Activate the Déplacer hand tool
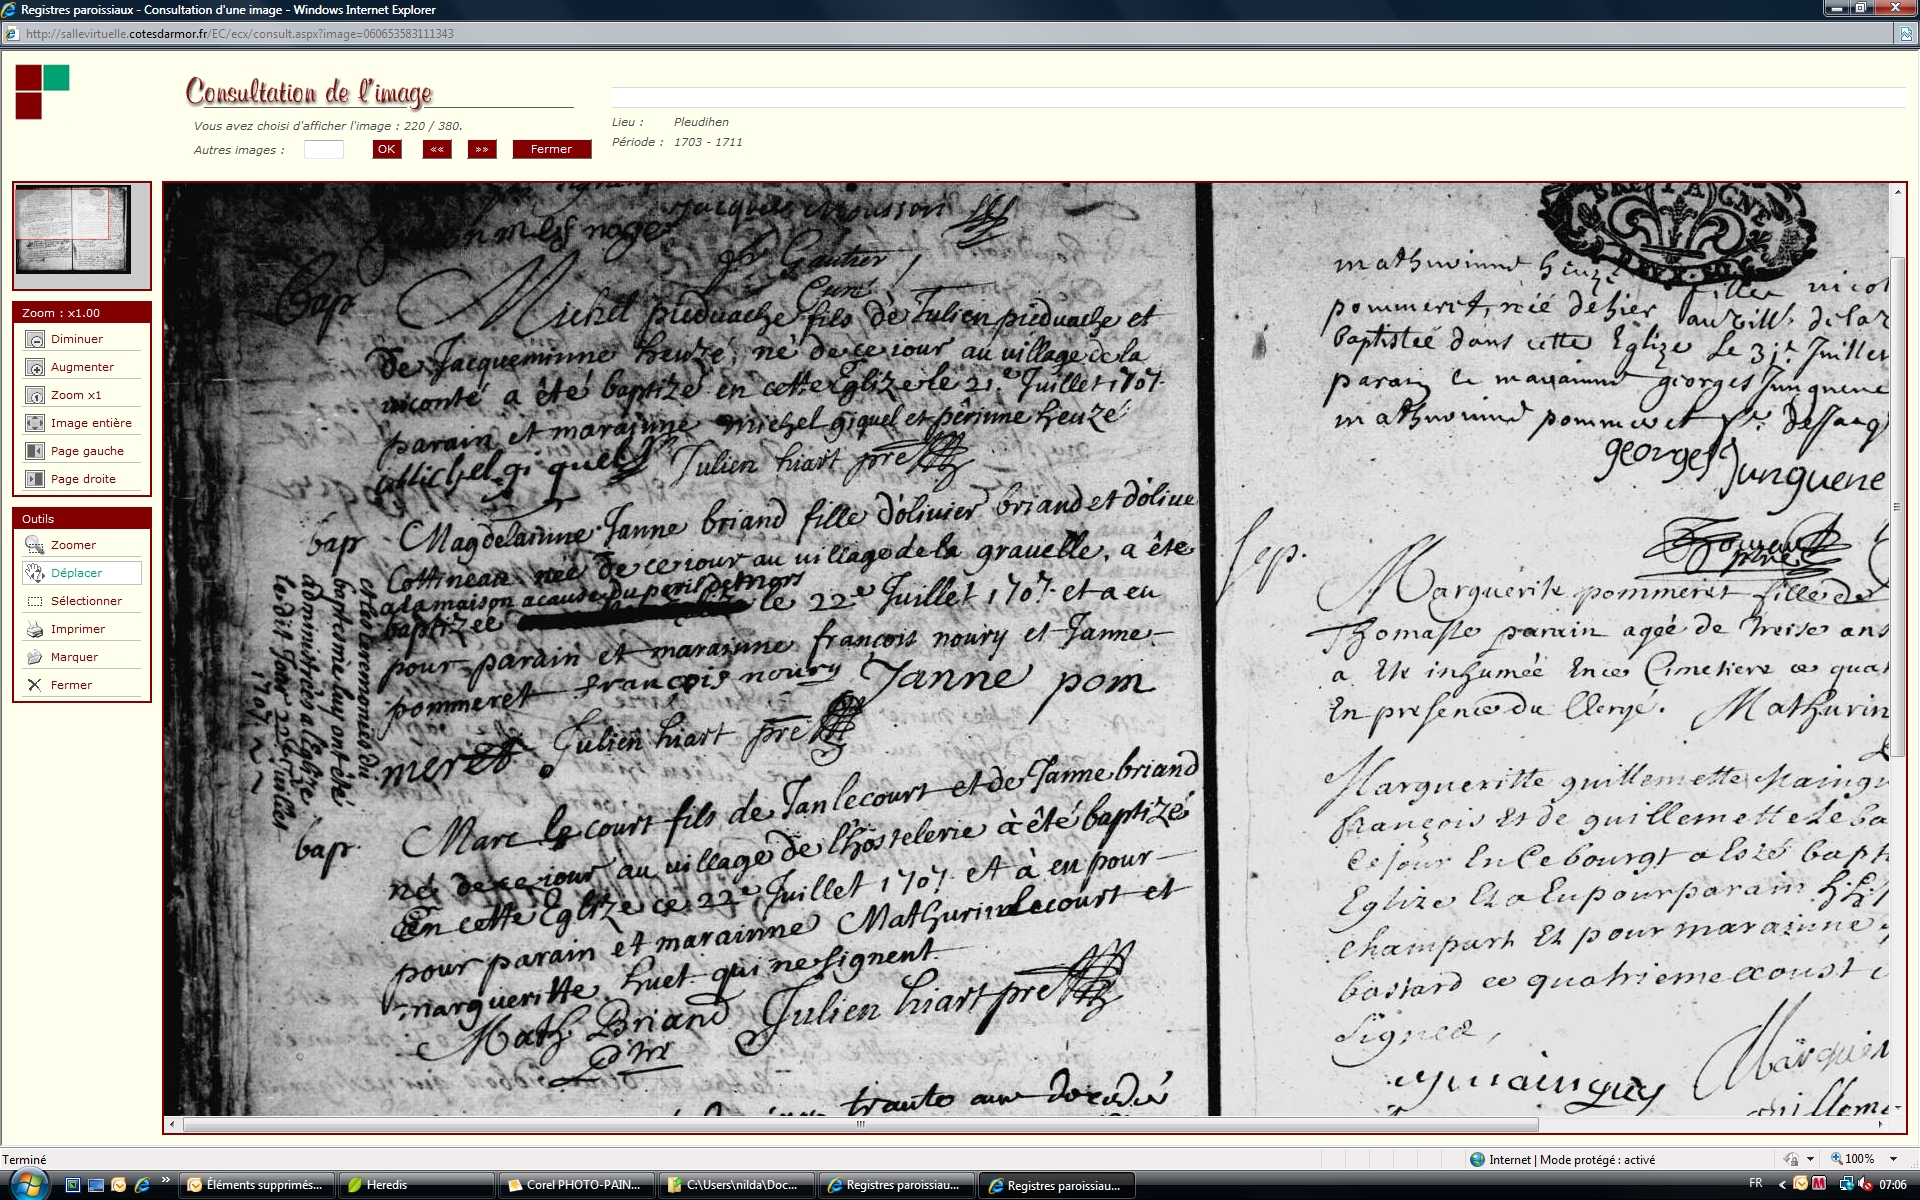Viewport: 1920px width, 1200px height. [x=35, y=574]
